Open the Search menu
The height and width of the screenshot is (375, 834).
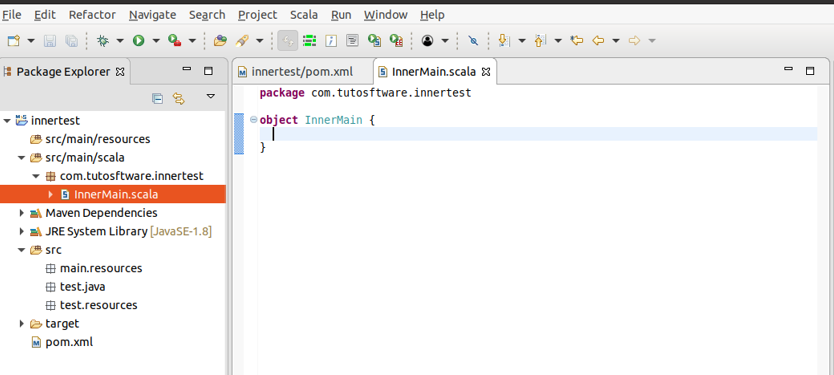pos(207,15)
